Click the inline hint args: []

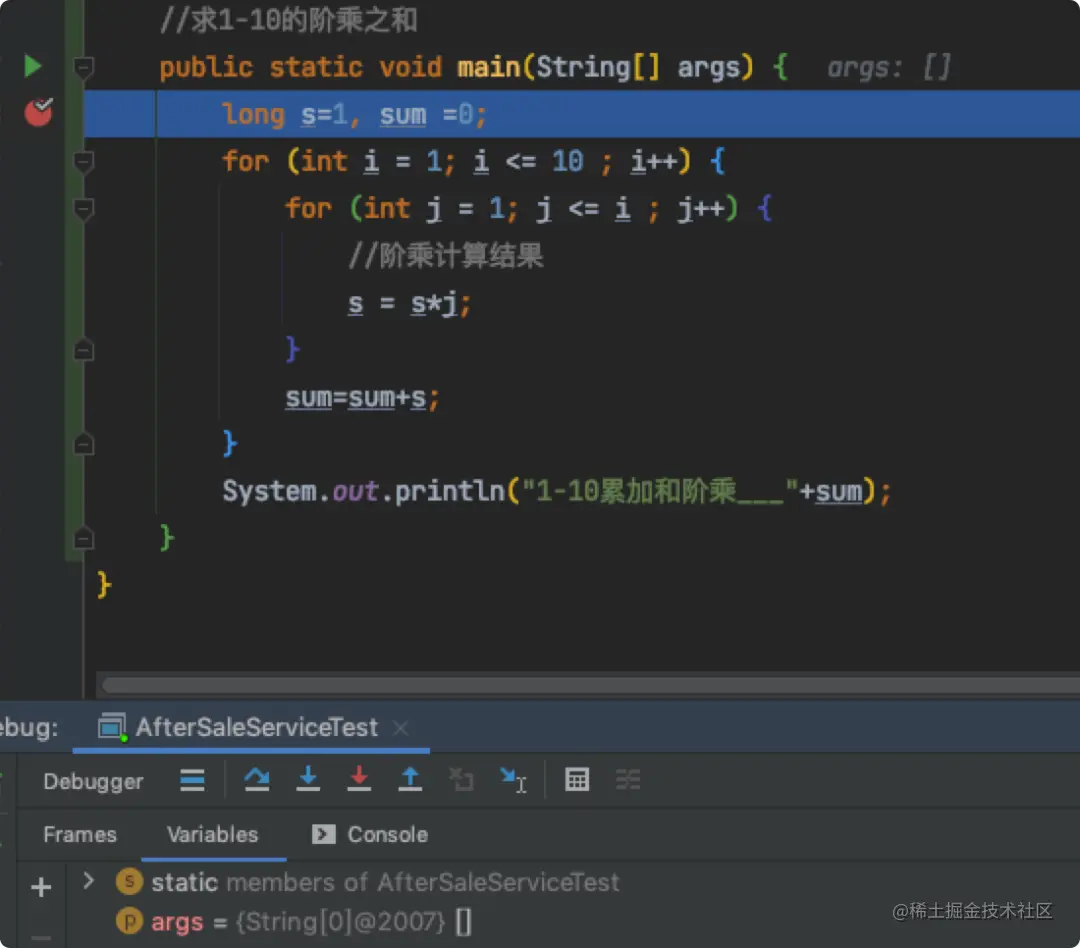click(x=889, y=68)
